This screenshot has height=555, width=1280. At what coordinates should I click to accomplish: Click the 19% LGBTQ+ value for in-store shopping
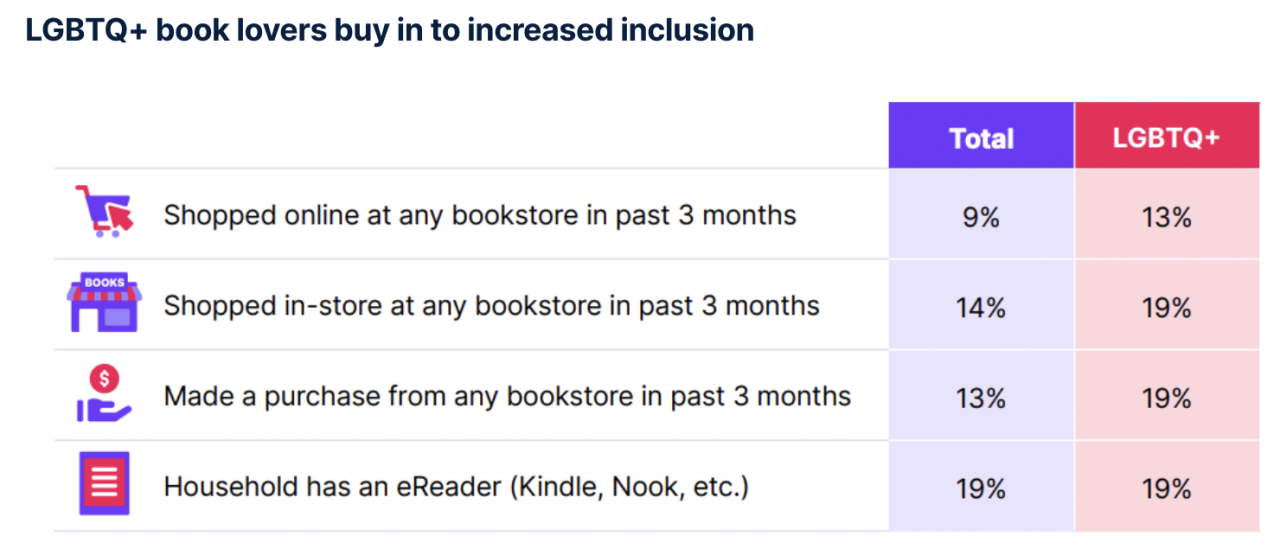[1167, 308]
